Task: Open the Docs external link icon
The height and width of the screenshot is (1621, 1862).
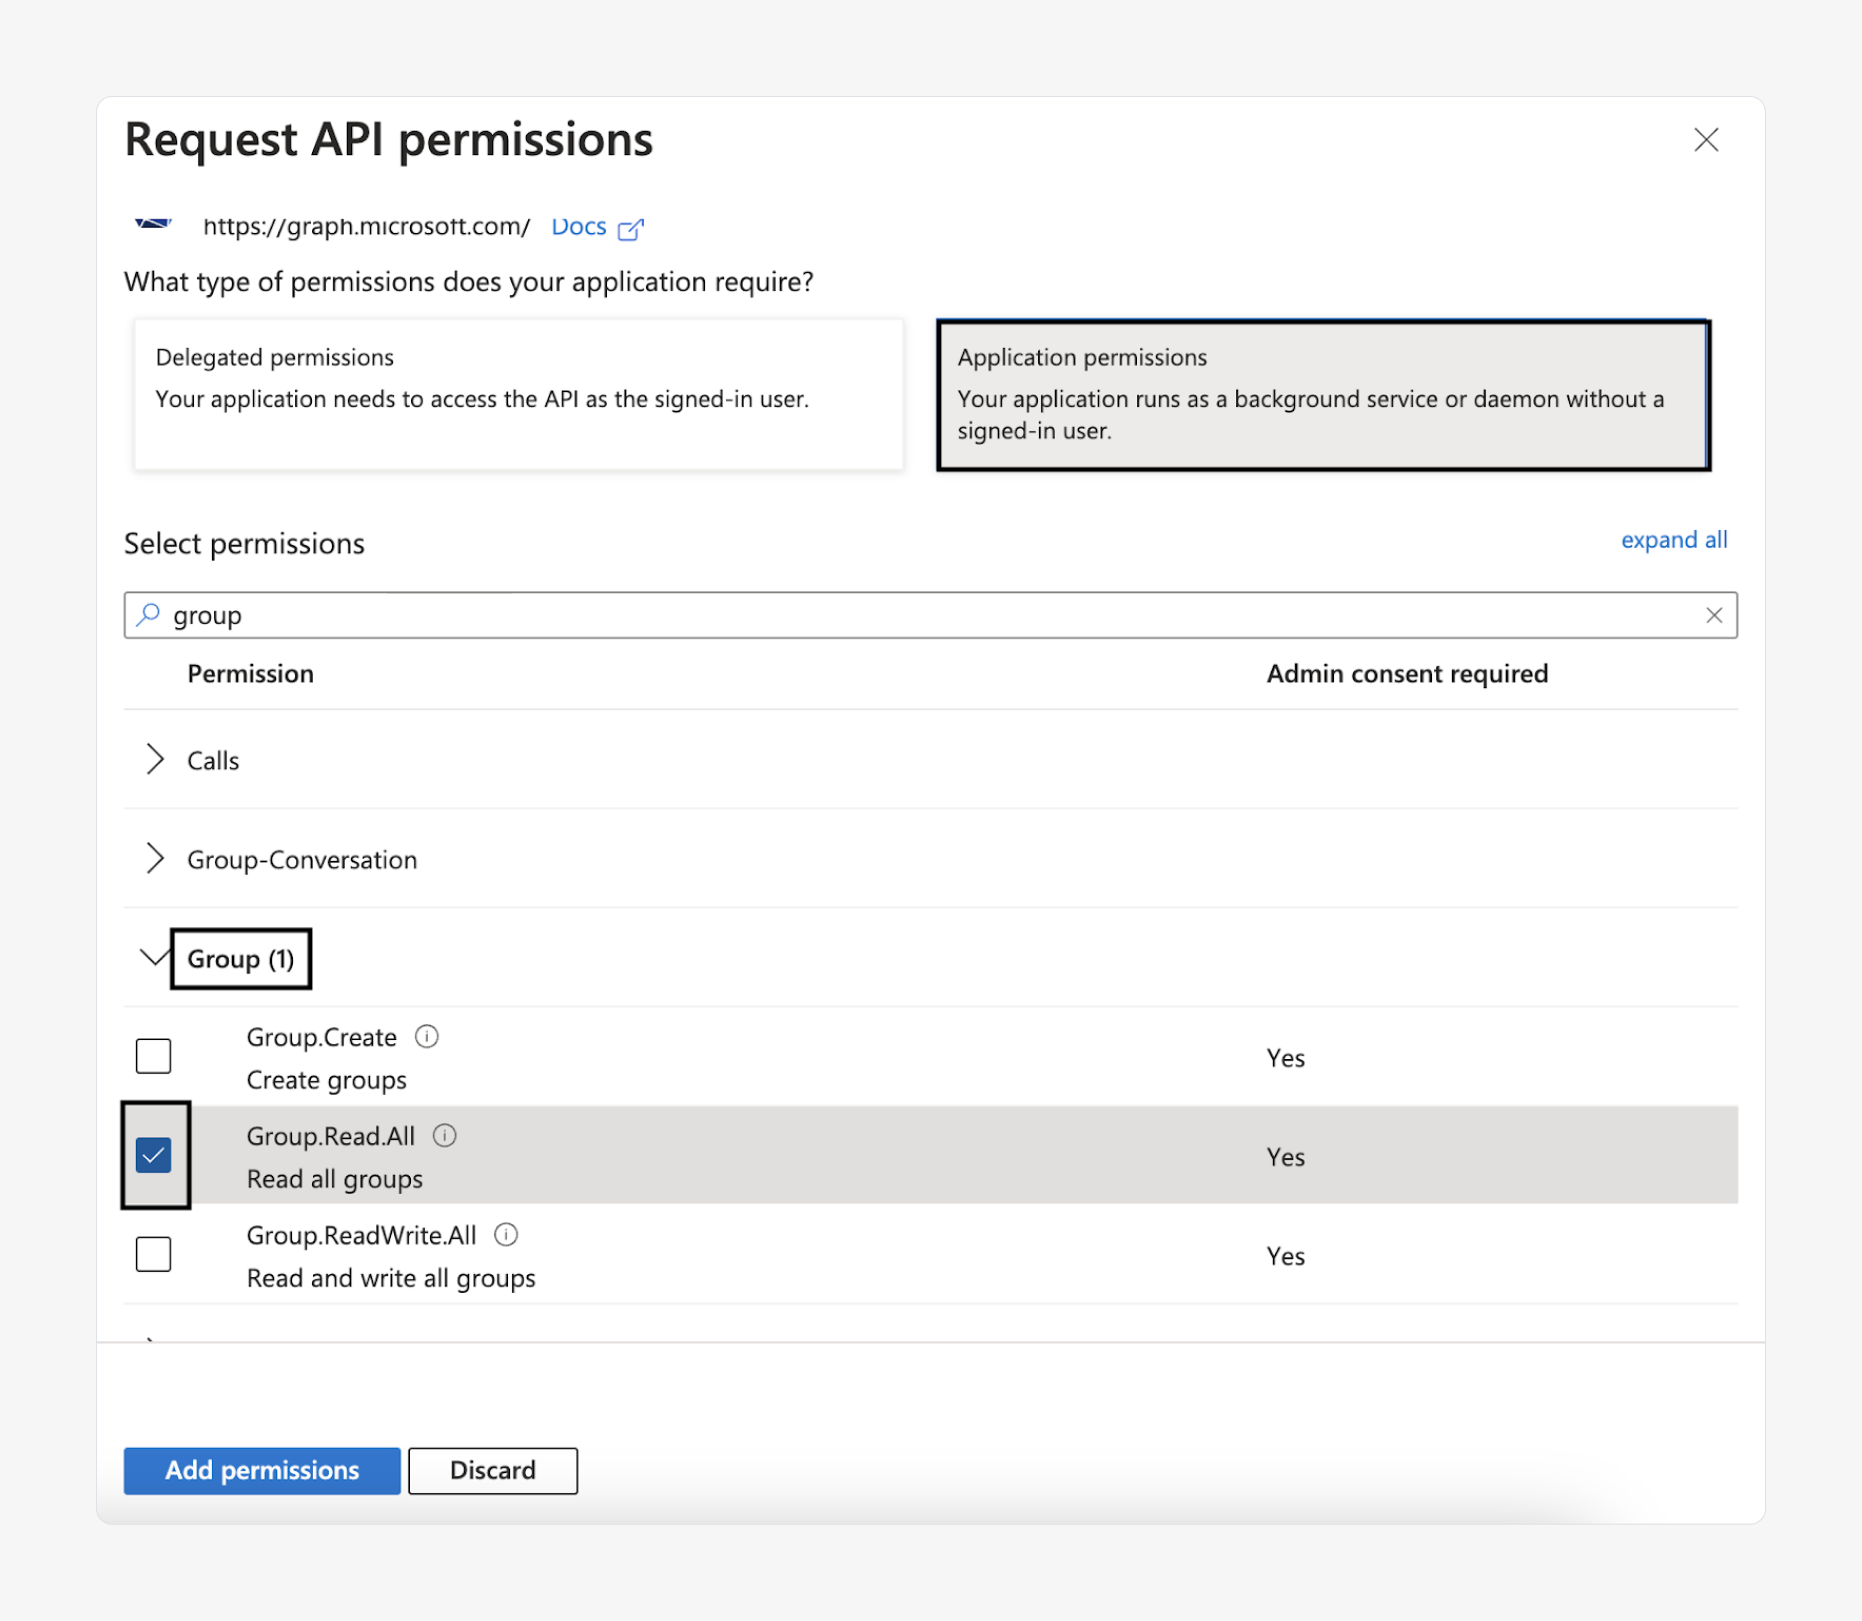Action: [x=631, y=229]
